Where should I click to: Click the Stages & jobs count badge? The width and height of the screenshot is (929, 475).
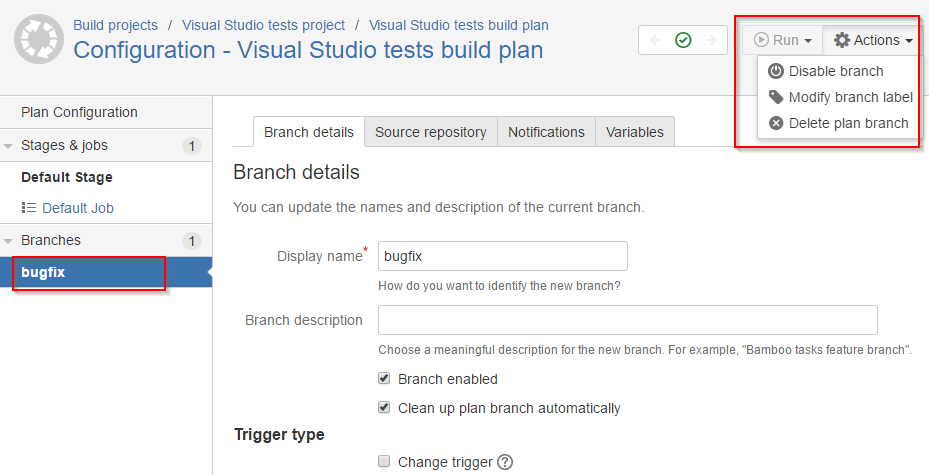(191, 146)
